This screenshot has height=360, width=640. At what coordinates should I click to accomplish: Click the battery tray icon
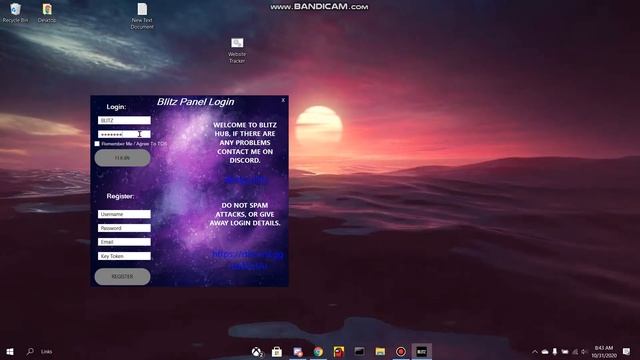click(x=565, y=351)
